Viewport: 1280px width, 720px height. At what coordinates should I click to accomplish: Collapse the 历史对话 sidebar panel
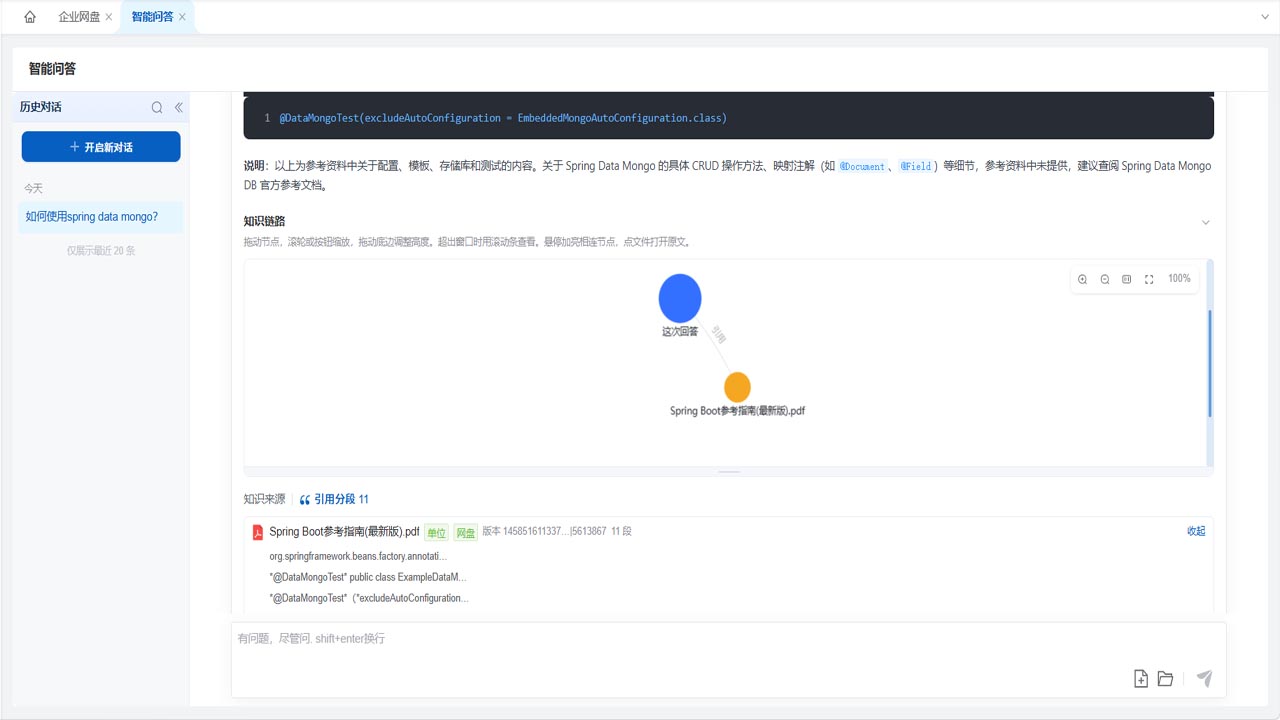pyautogui.click(x=179, y=107)
